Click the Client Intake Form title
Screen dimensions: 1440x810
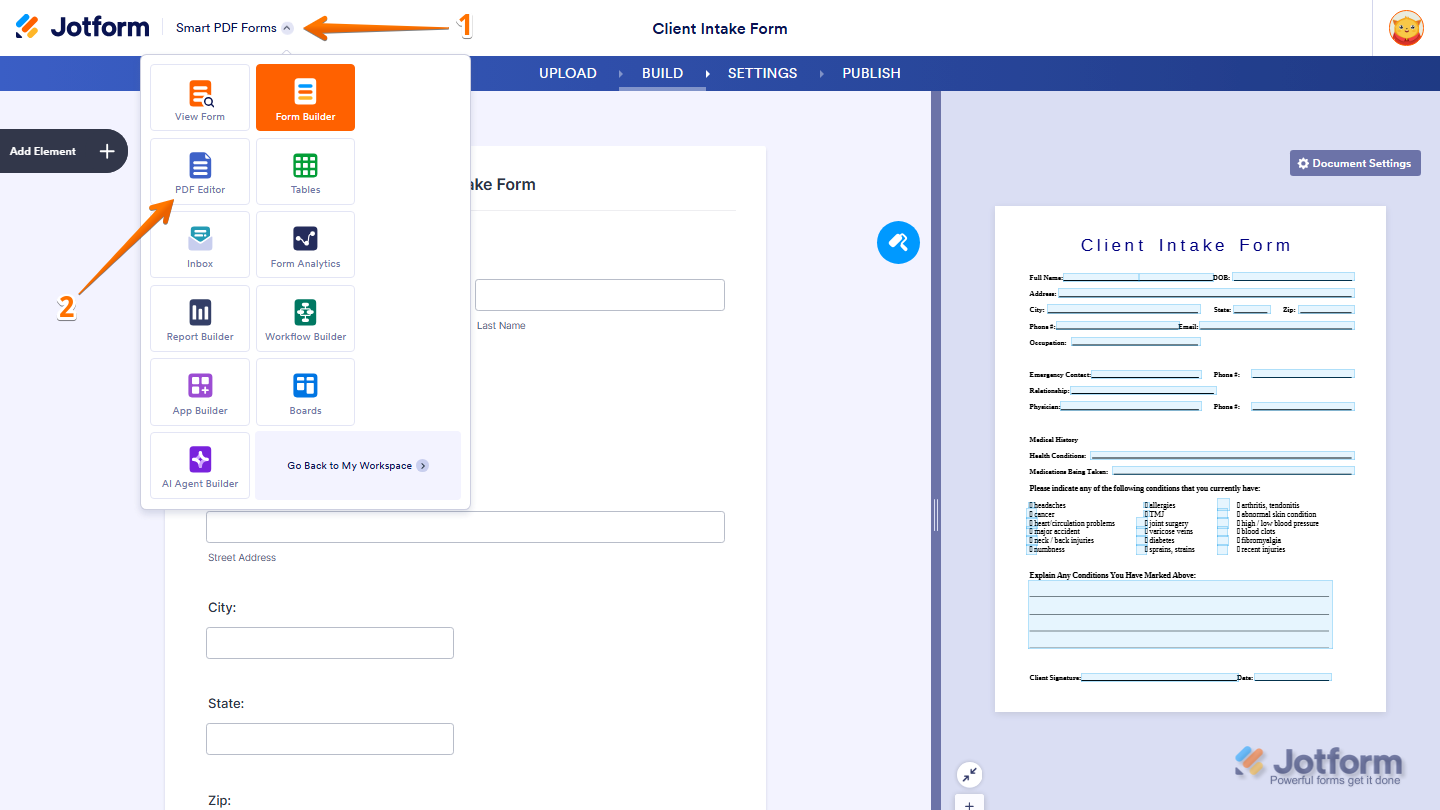[x=720, y=28]
